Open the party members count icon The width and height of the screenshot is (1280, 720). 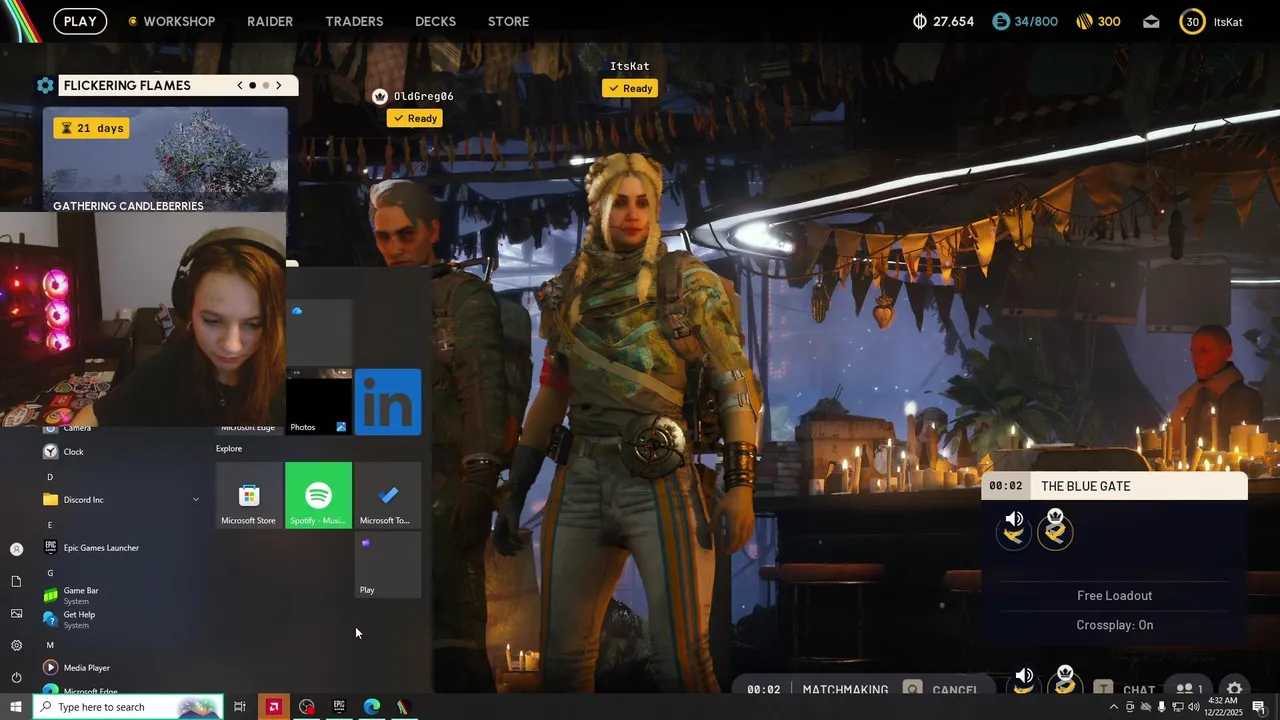point(1189,689)
